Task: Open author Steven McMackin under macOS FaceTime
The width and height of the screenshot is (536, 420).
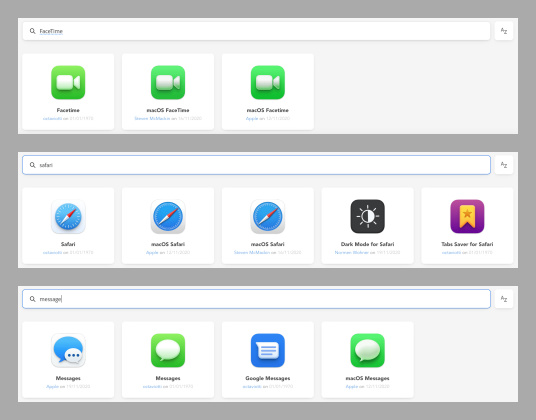Action: (152, 119)
